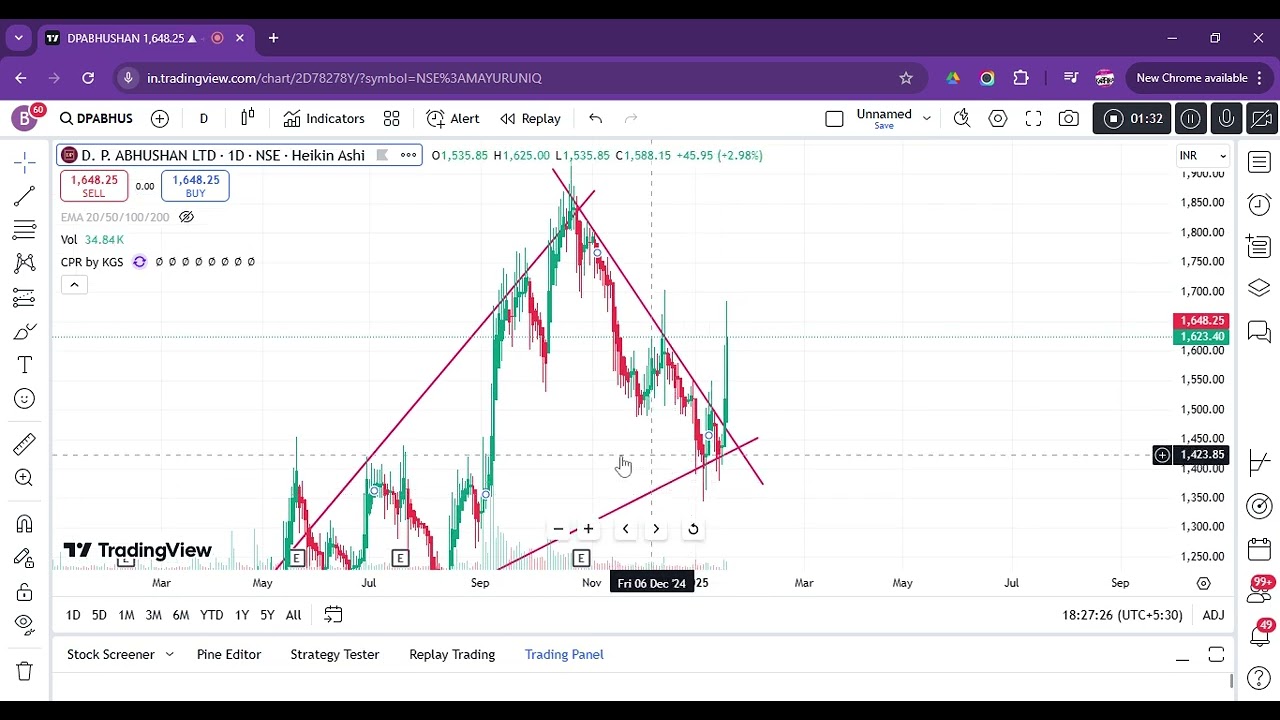Open symbol search DPABHUS
Screen dimensions: 1280x720
tap(96, 118)
